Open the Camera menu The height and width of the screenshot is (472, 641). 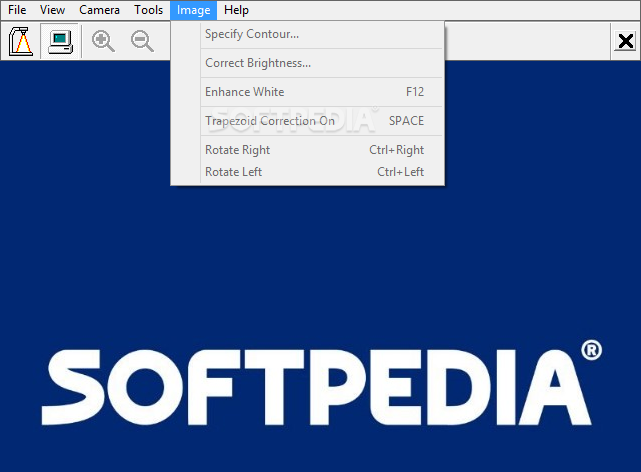(x=99, y=10)
